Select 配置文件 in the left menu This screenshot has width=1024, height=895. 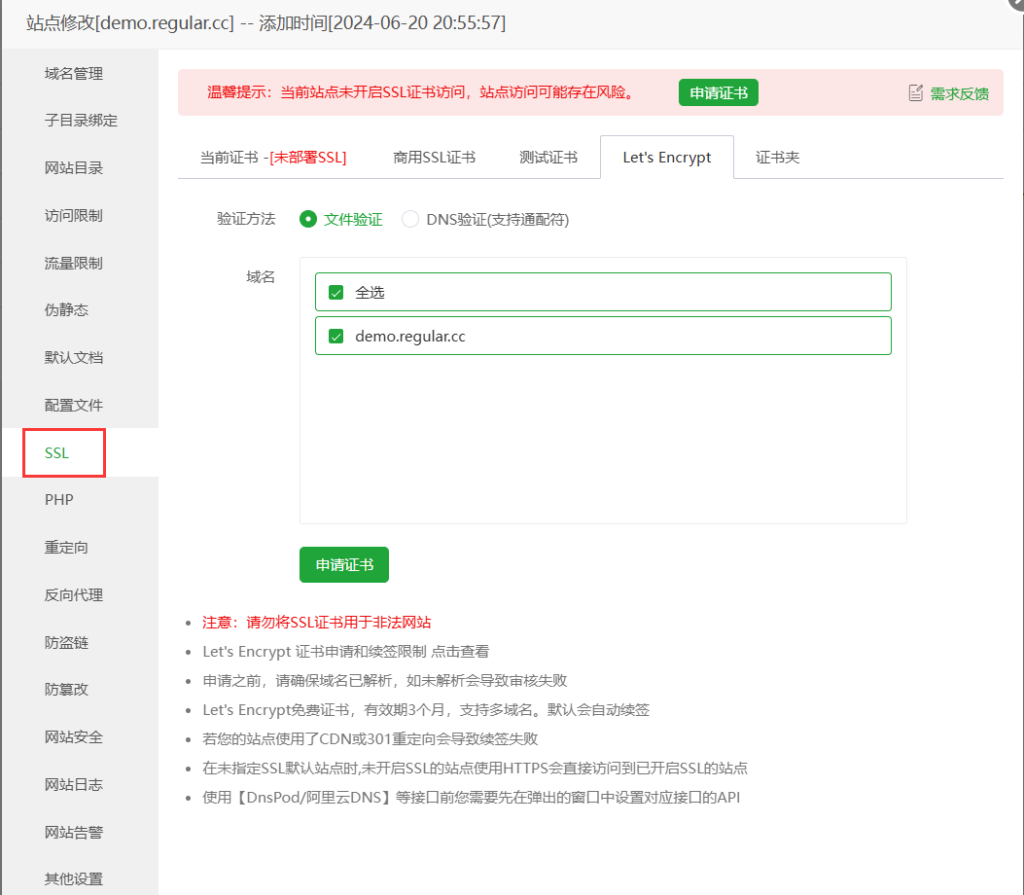pos(74,406)
